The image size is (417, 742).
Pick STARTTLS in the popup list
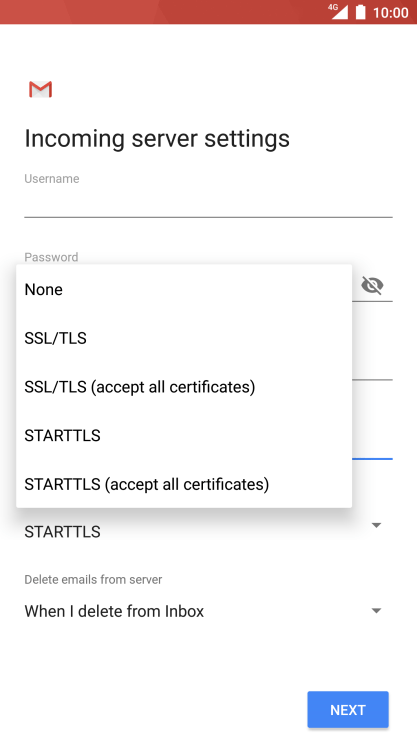tap(184, 435)
